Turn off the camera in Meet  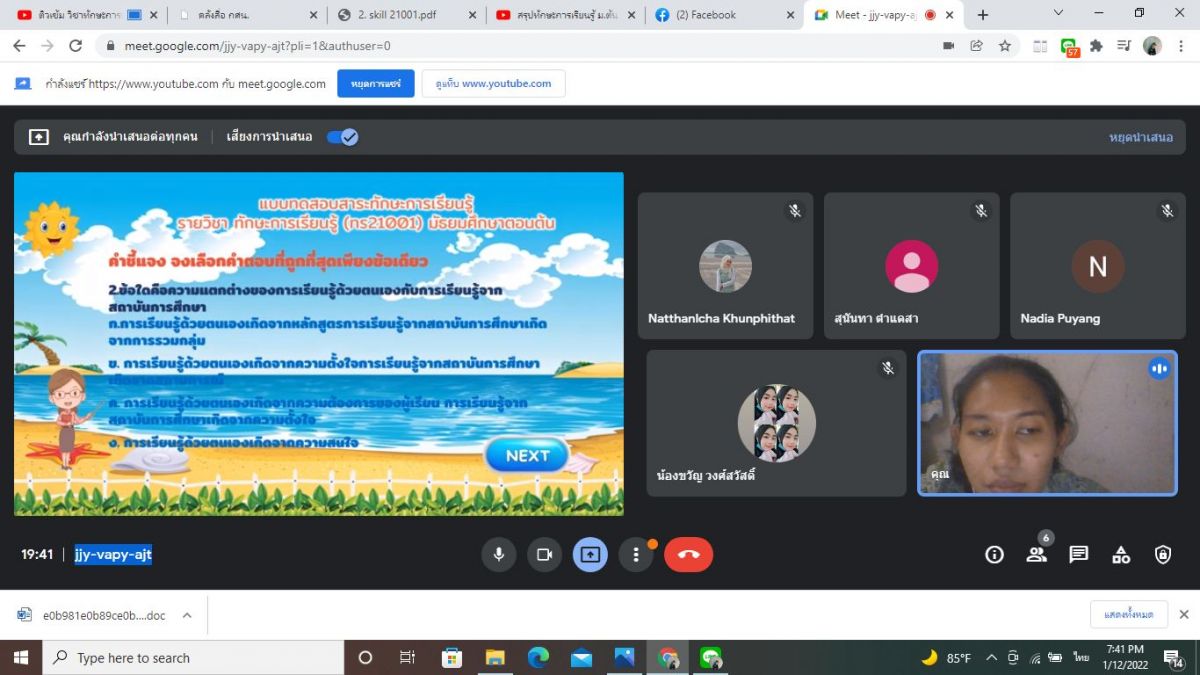point(544,554)
